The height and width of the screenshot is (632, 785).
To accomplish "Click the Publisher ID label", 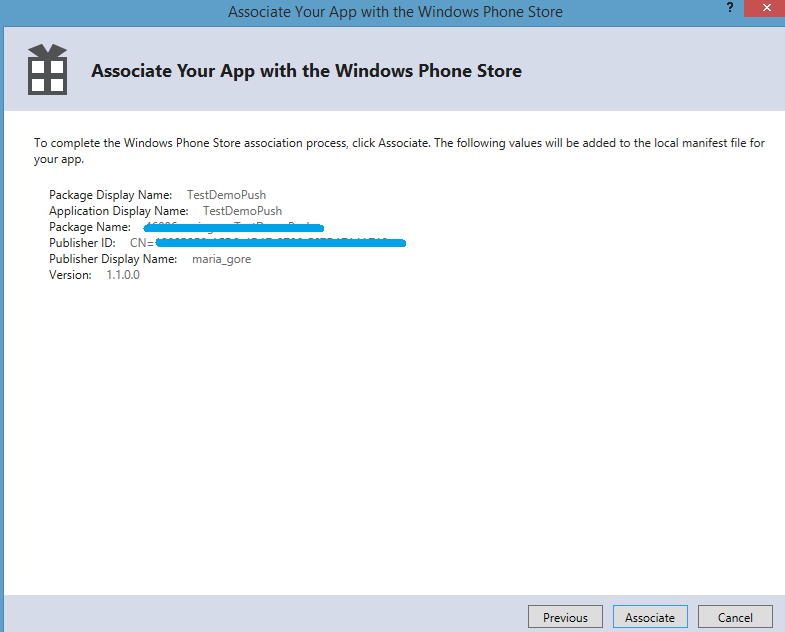I will (82, 243).
